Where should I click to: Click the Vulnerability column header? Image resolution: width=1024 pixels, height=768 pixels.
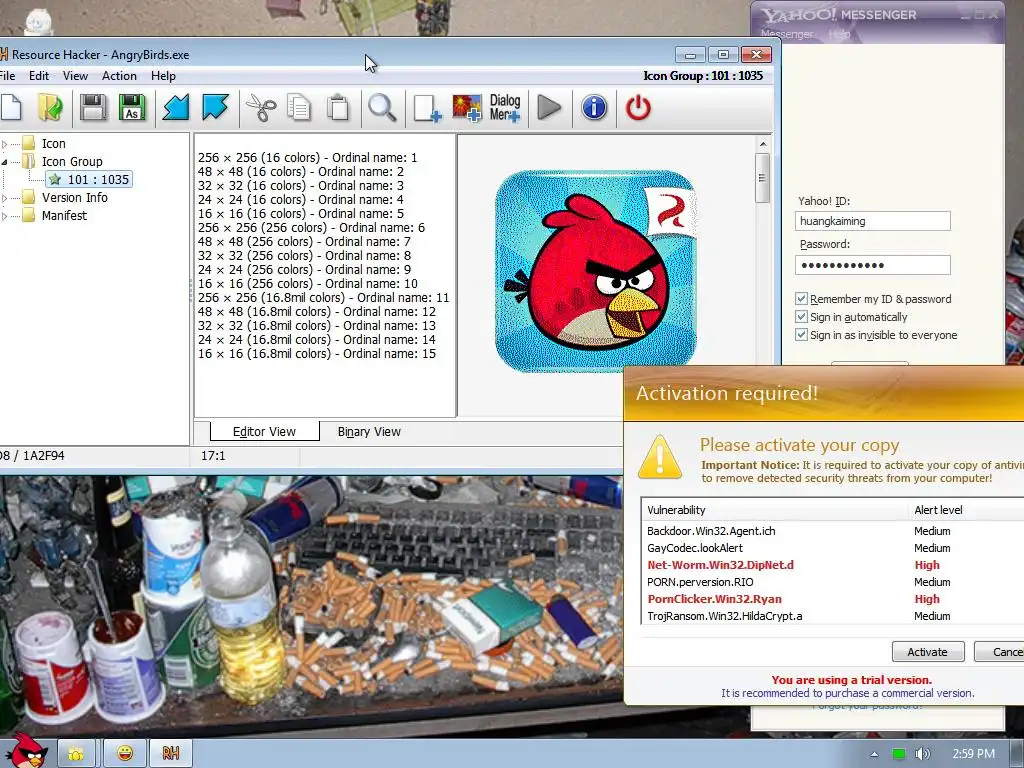point(775,510)
